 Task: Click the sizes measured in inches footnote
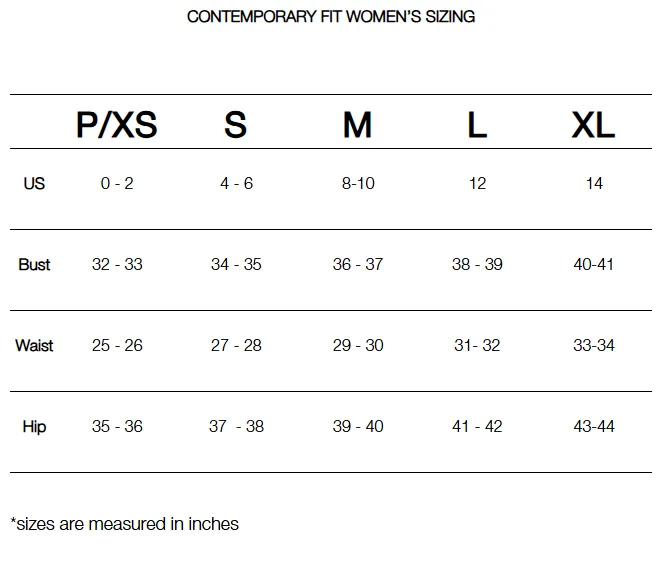(124, 524)
